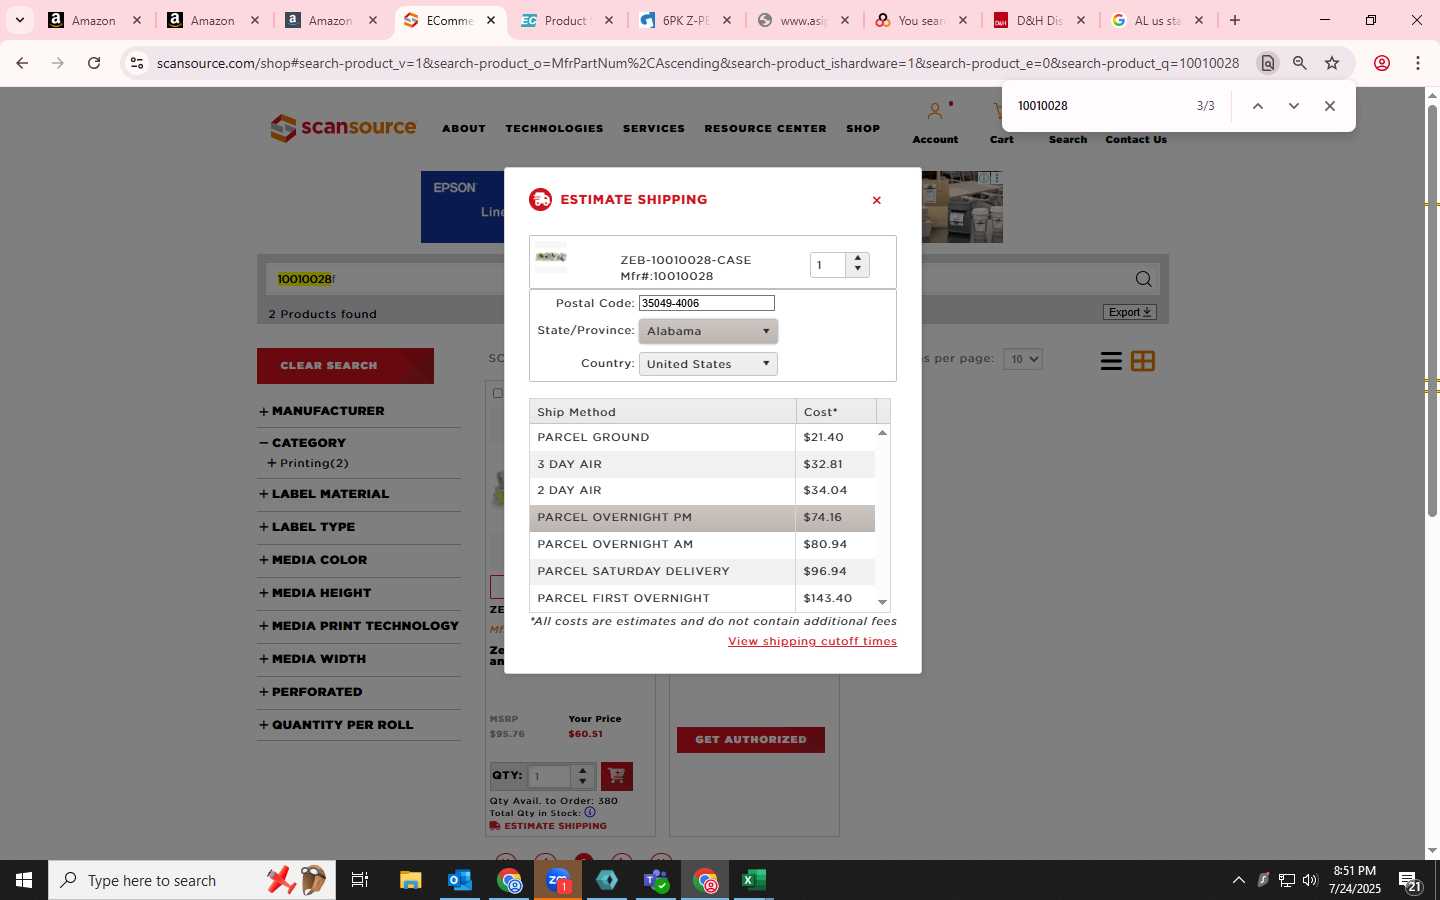This screenshot has height=900, width=1440.
Task: Open File Explorer from the taskbar
Action: (410, 880)
